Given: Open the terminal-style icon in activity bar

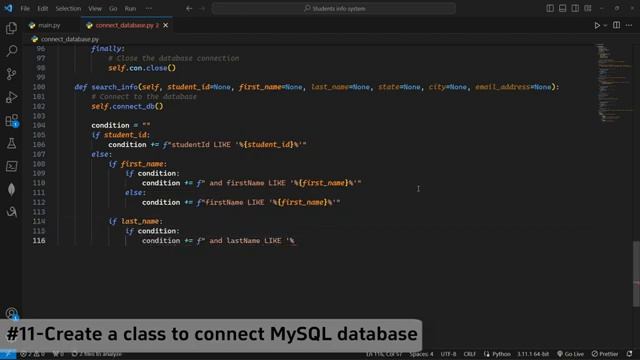Looking at the screenshot, I should (11, 166).
